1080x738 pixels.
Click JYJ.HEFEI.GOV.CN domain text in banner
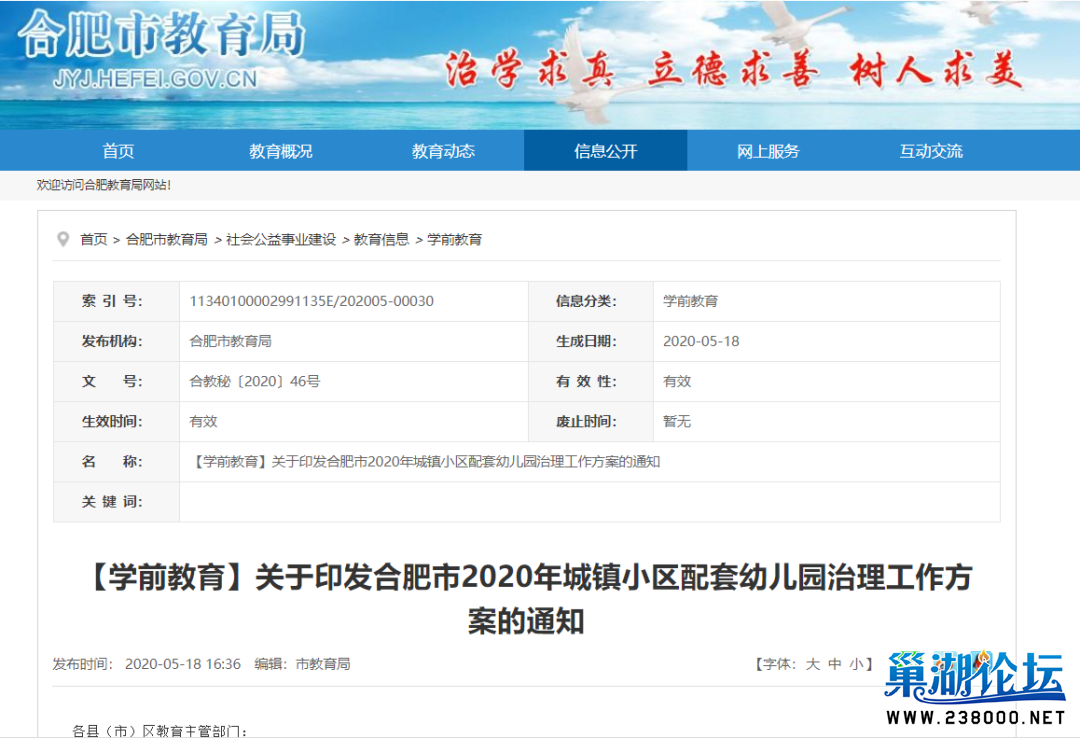[x=155, y=79]
